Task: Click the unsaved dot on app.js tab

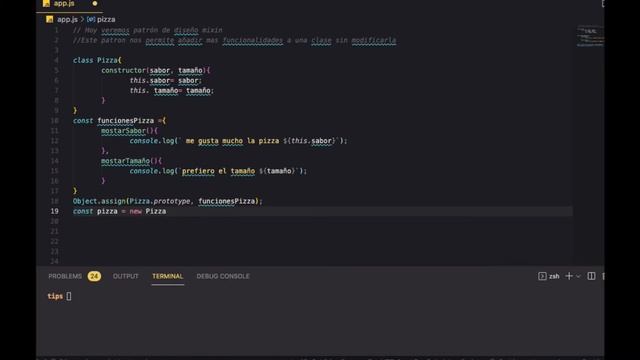Action: (95, 3)
